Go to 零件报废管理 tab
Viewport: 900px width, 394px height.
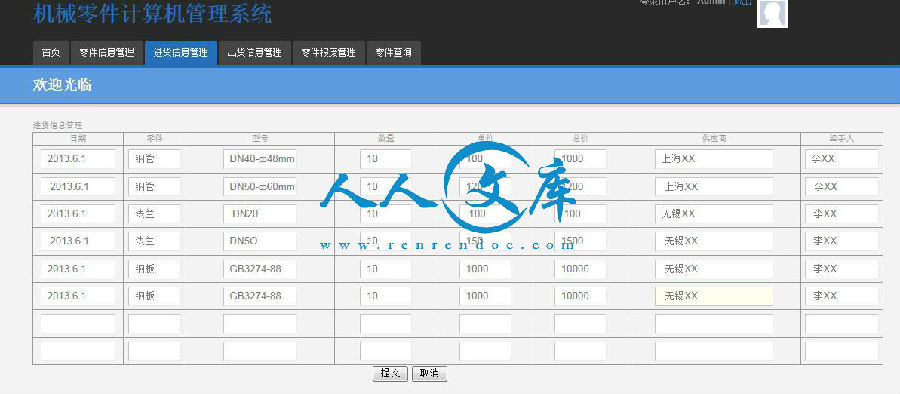click(x=329, y=53)
